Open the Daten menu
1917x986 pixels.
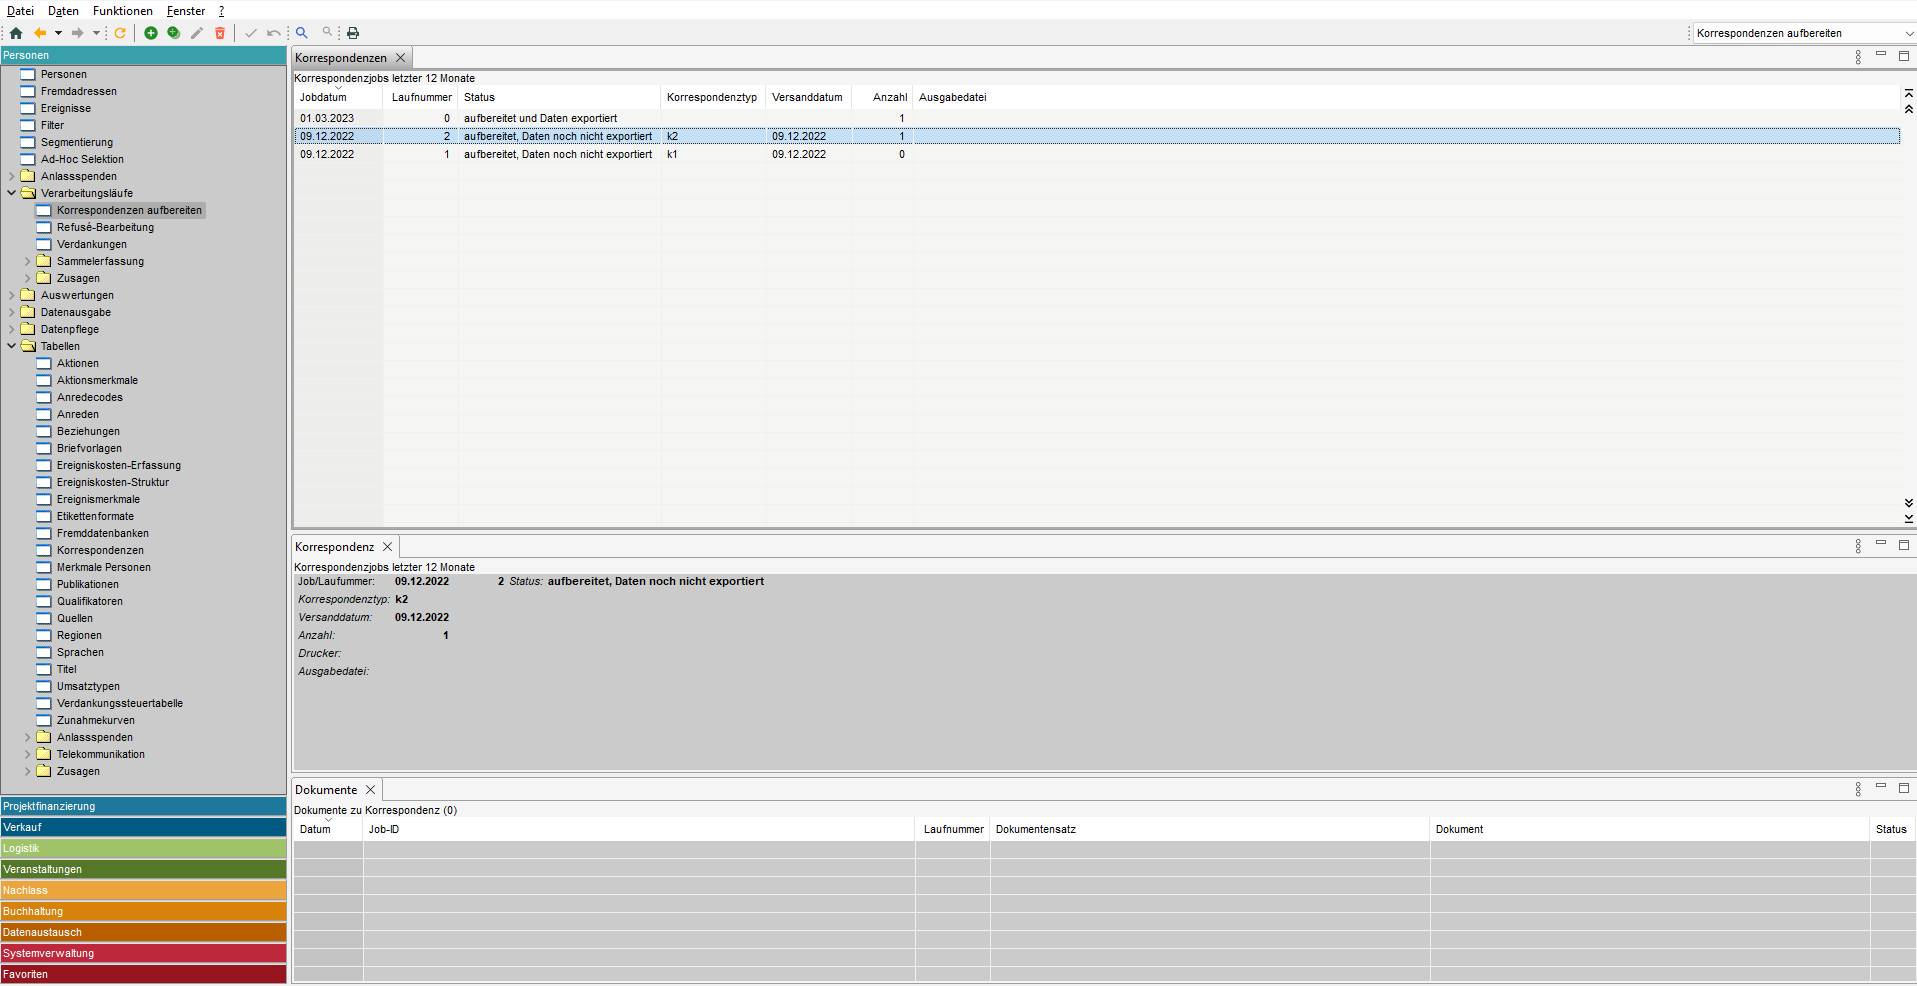tap(63, 11)
